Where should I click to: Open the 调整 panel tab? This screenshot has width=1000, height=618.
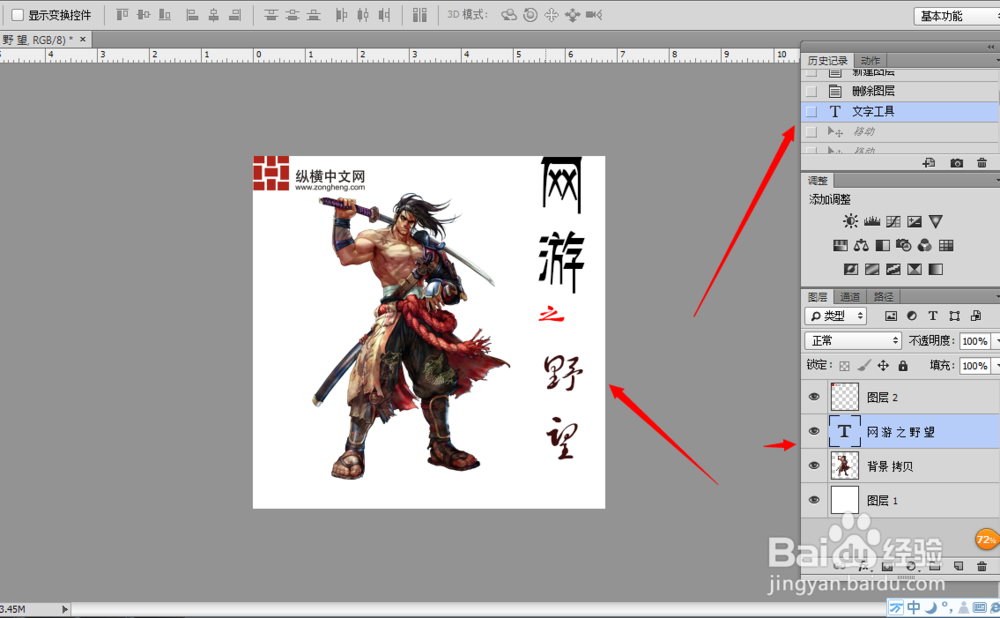pyautogui.click(x=818, y=180)
